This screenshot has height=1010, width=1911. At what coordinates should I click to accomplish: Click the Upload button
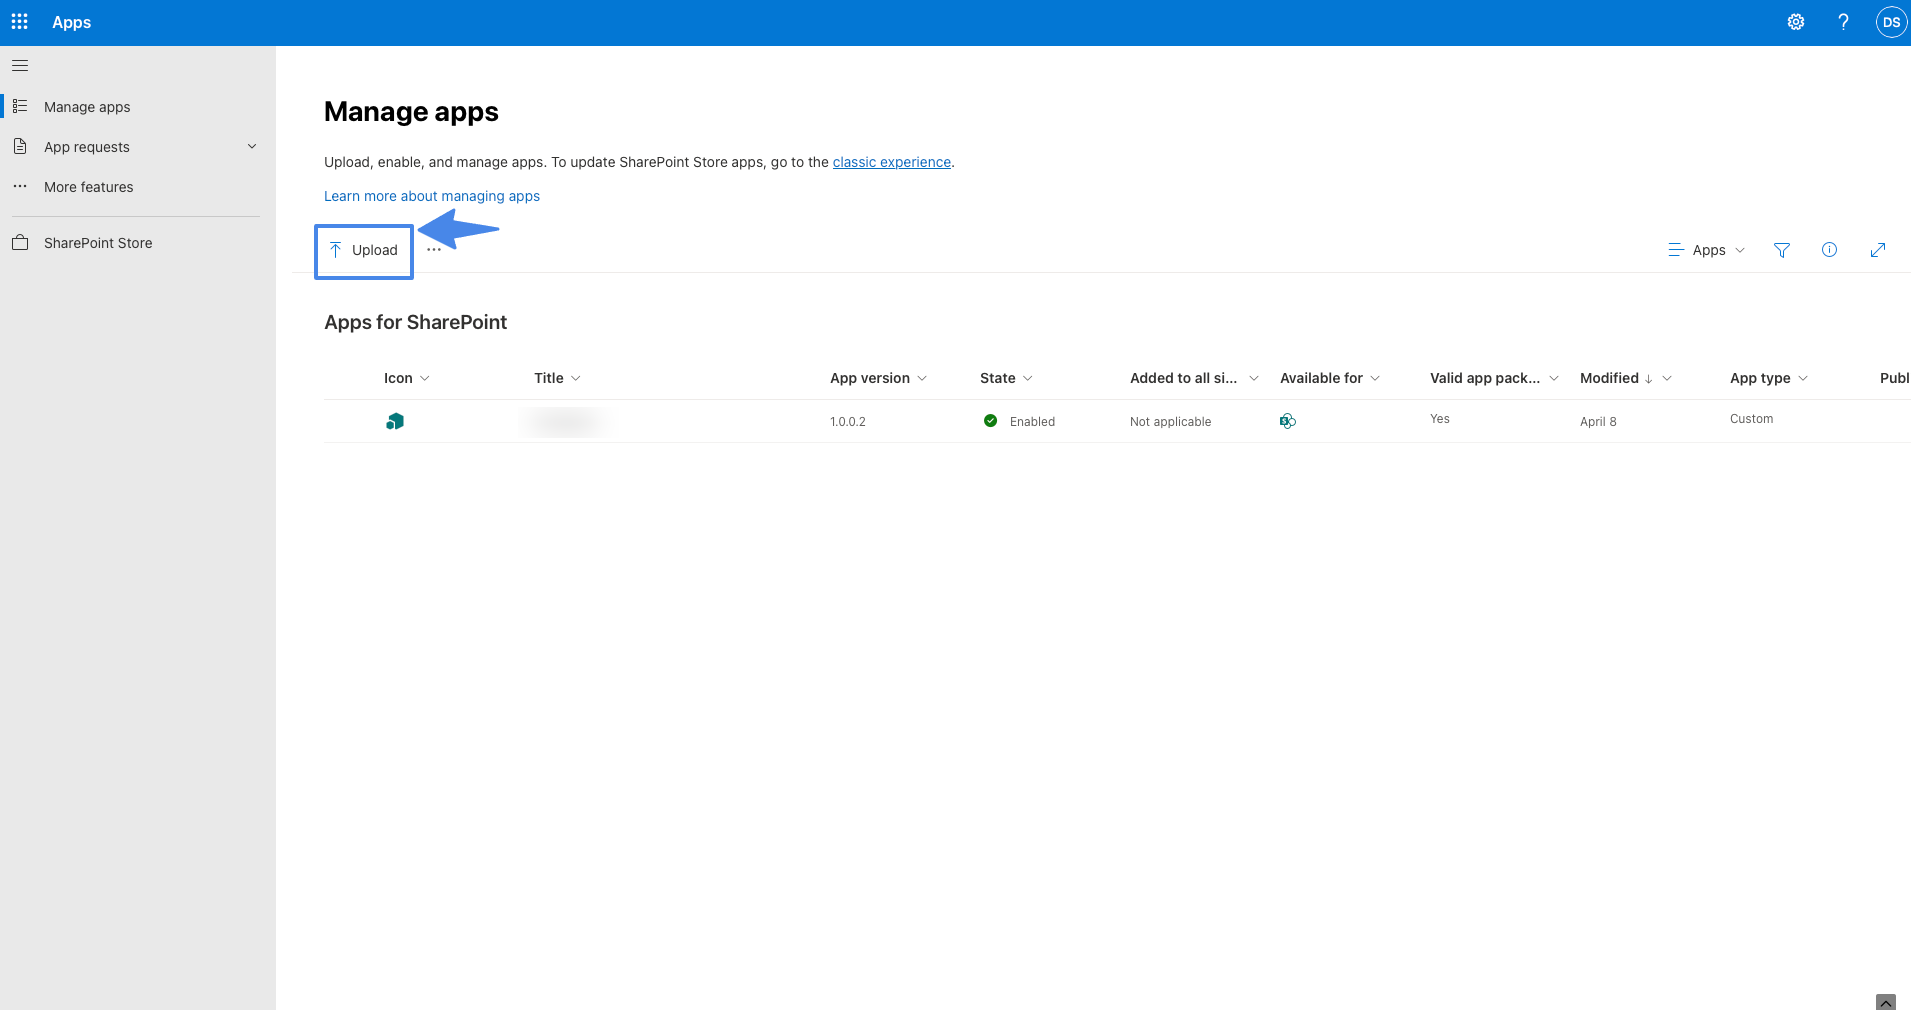point(363,250)
